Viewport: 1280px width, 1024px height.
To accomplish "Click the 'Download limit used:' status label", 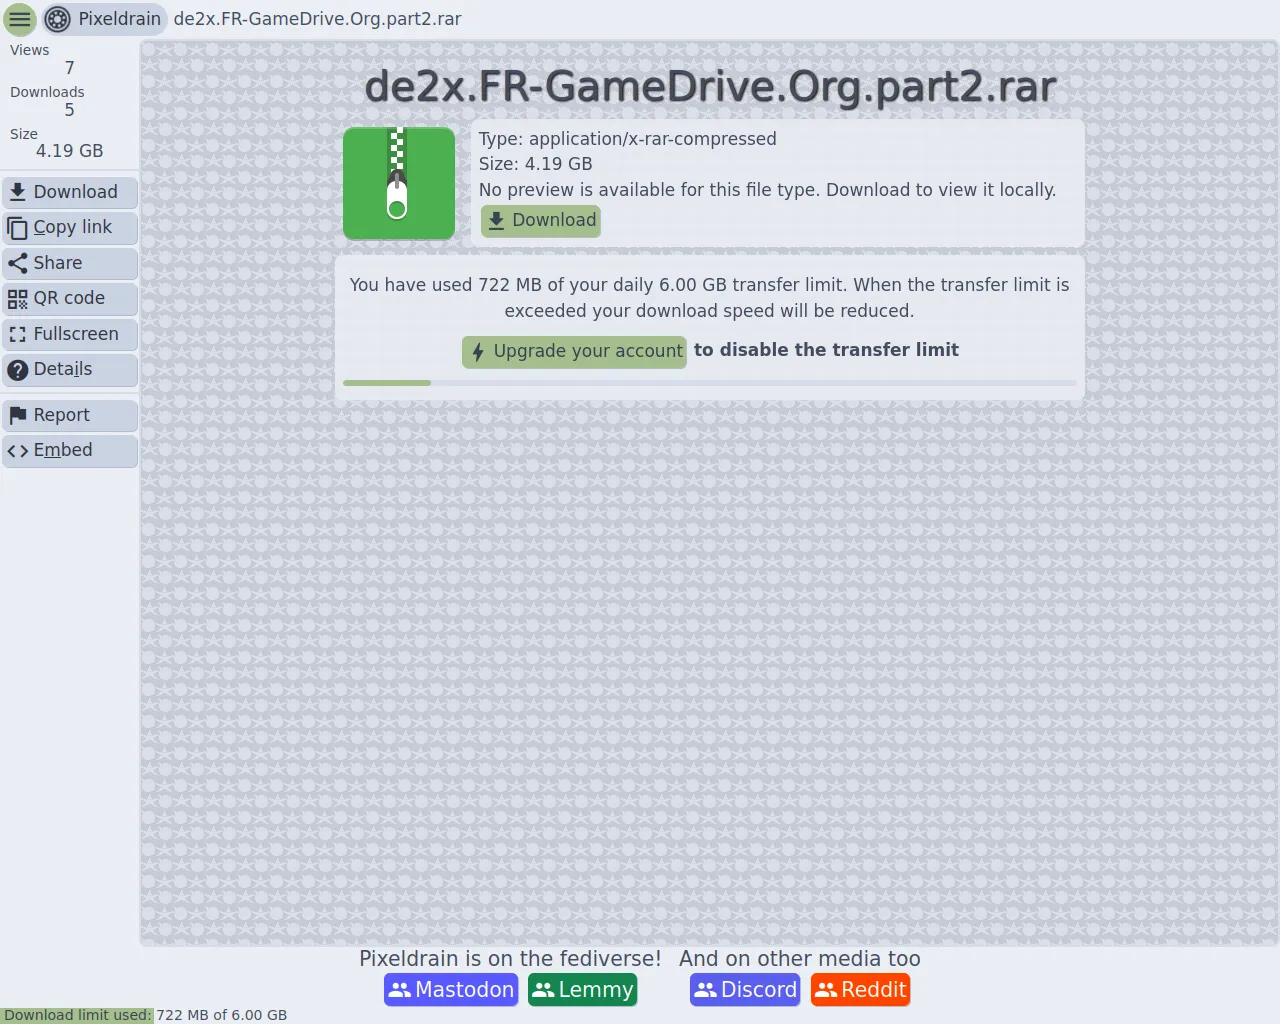I will (x=77, y=1015).
